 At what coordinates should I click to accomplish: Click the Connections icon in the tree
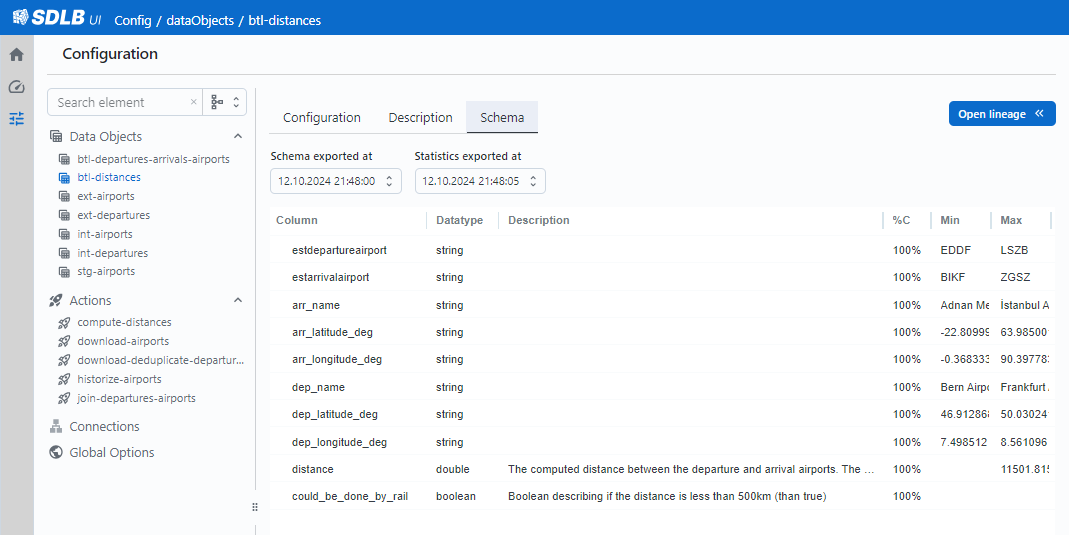(56, 427)
